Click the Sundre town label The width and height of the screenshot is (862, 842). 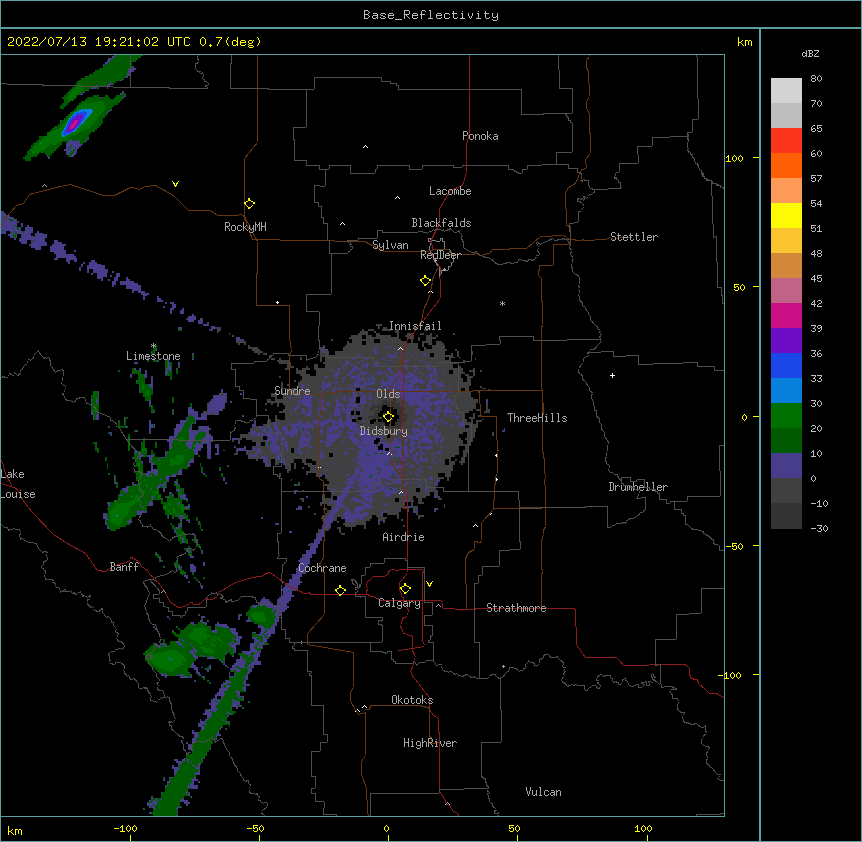(x=292, y=391)
